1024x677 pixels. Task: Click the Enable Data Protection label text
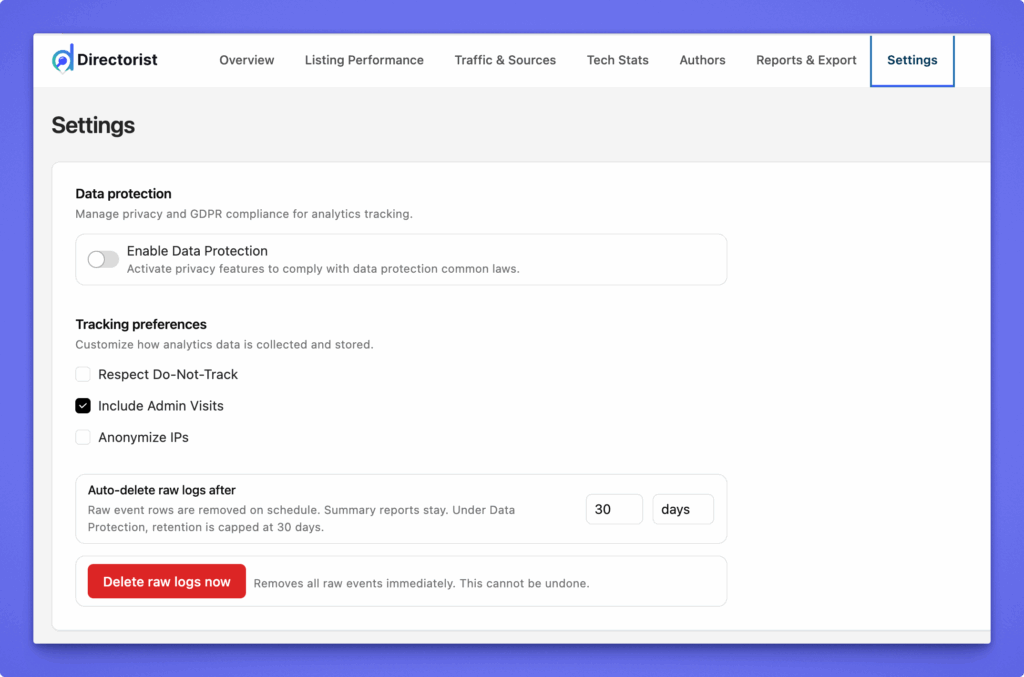(197, 251)
